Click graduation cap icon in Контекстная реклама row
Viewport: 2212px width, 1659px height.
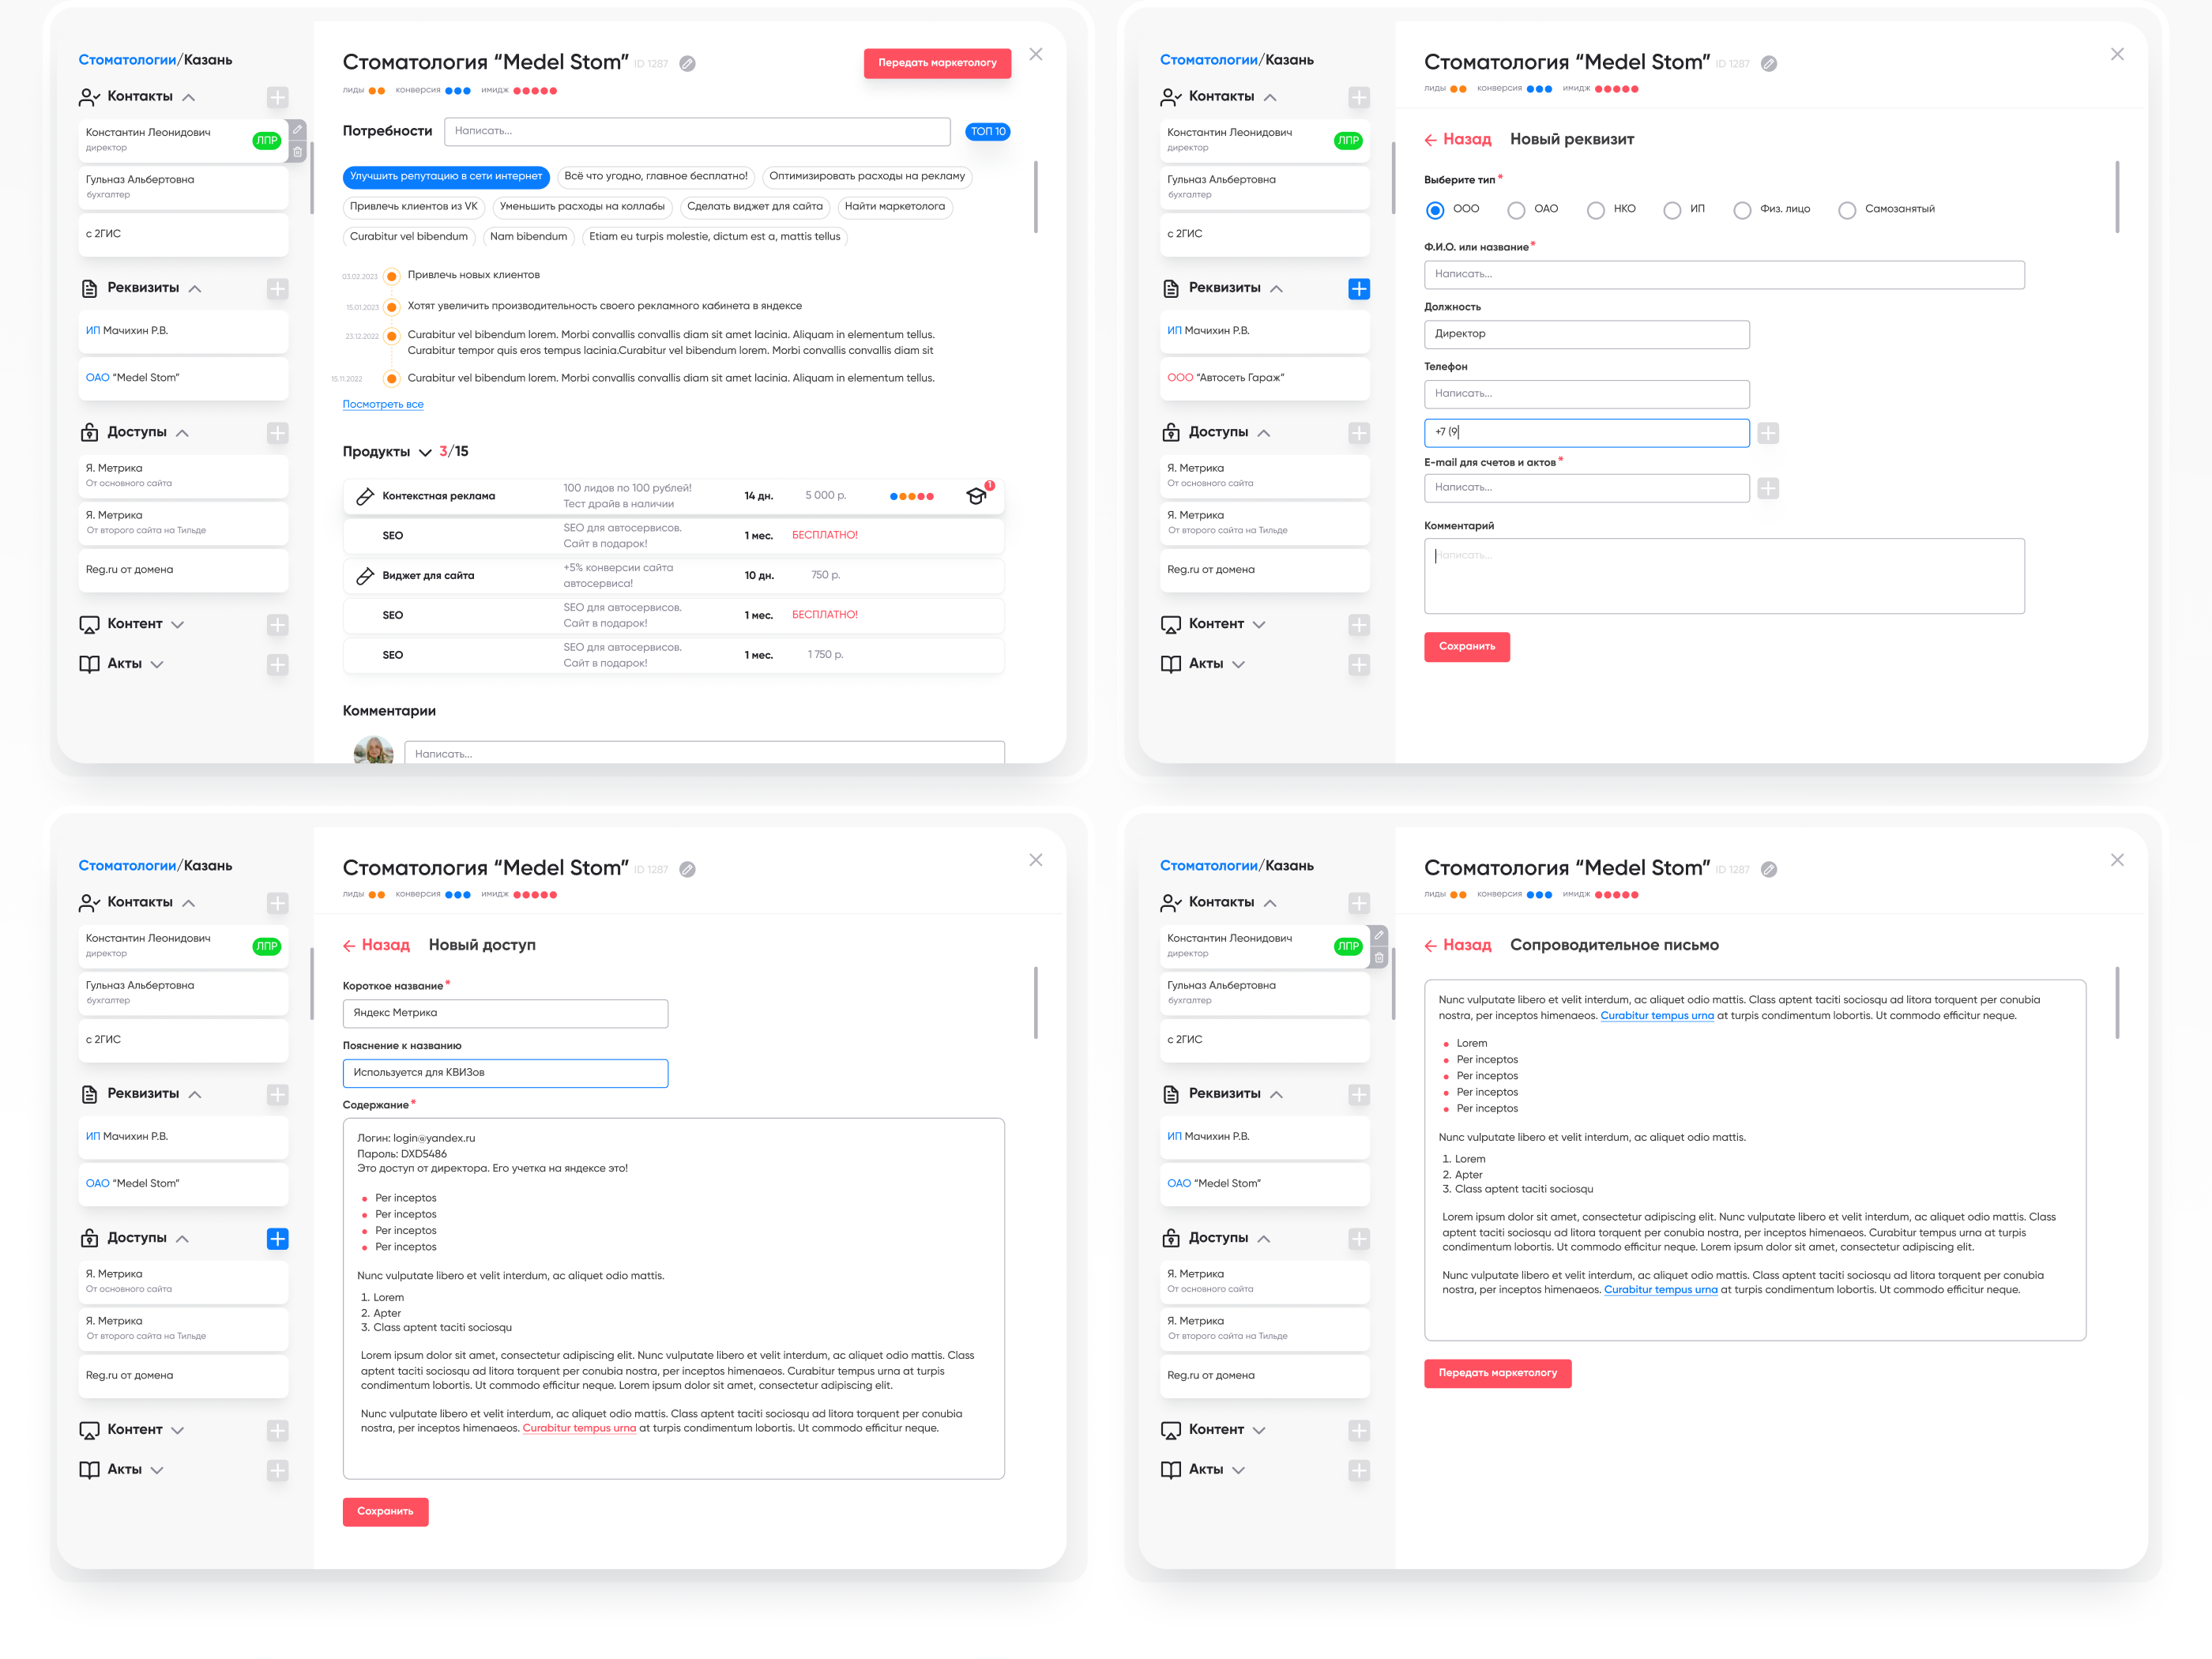click(976, 496)
